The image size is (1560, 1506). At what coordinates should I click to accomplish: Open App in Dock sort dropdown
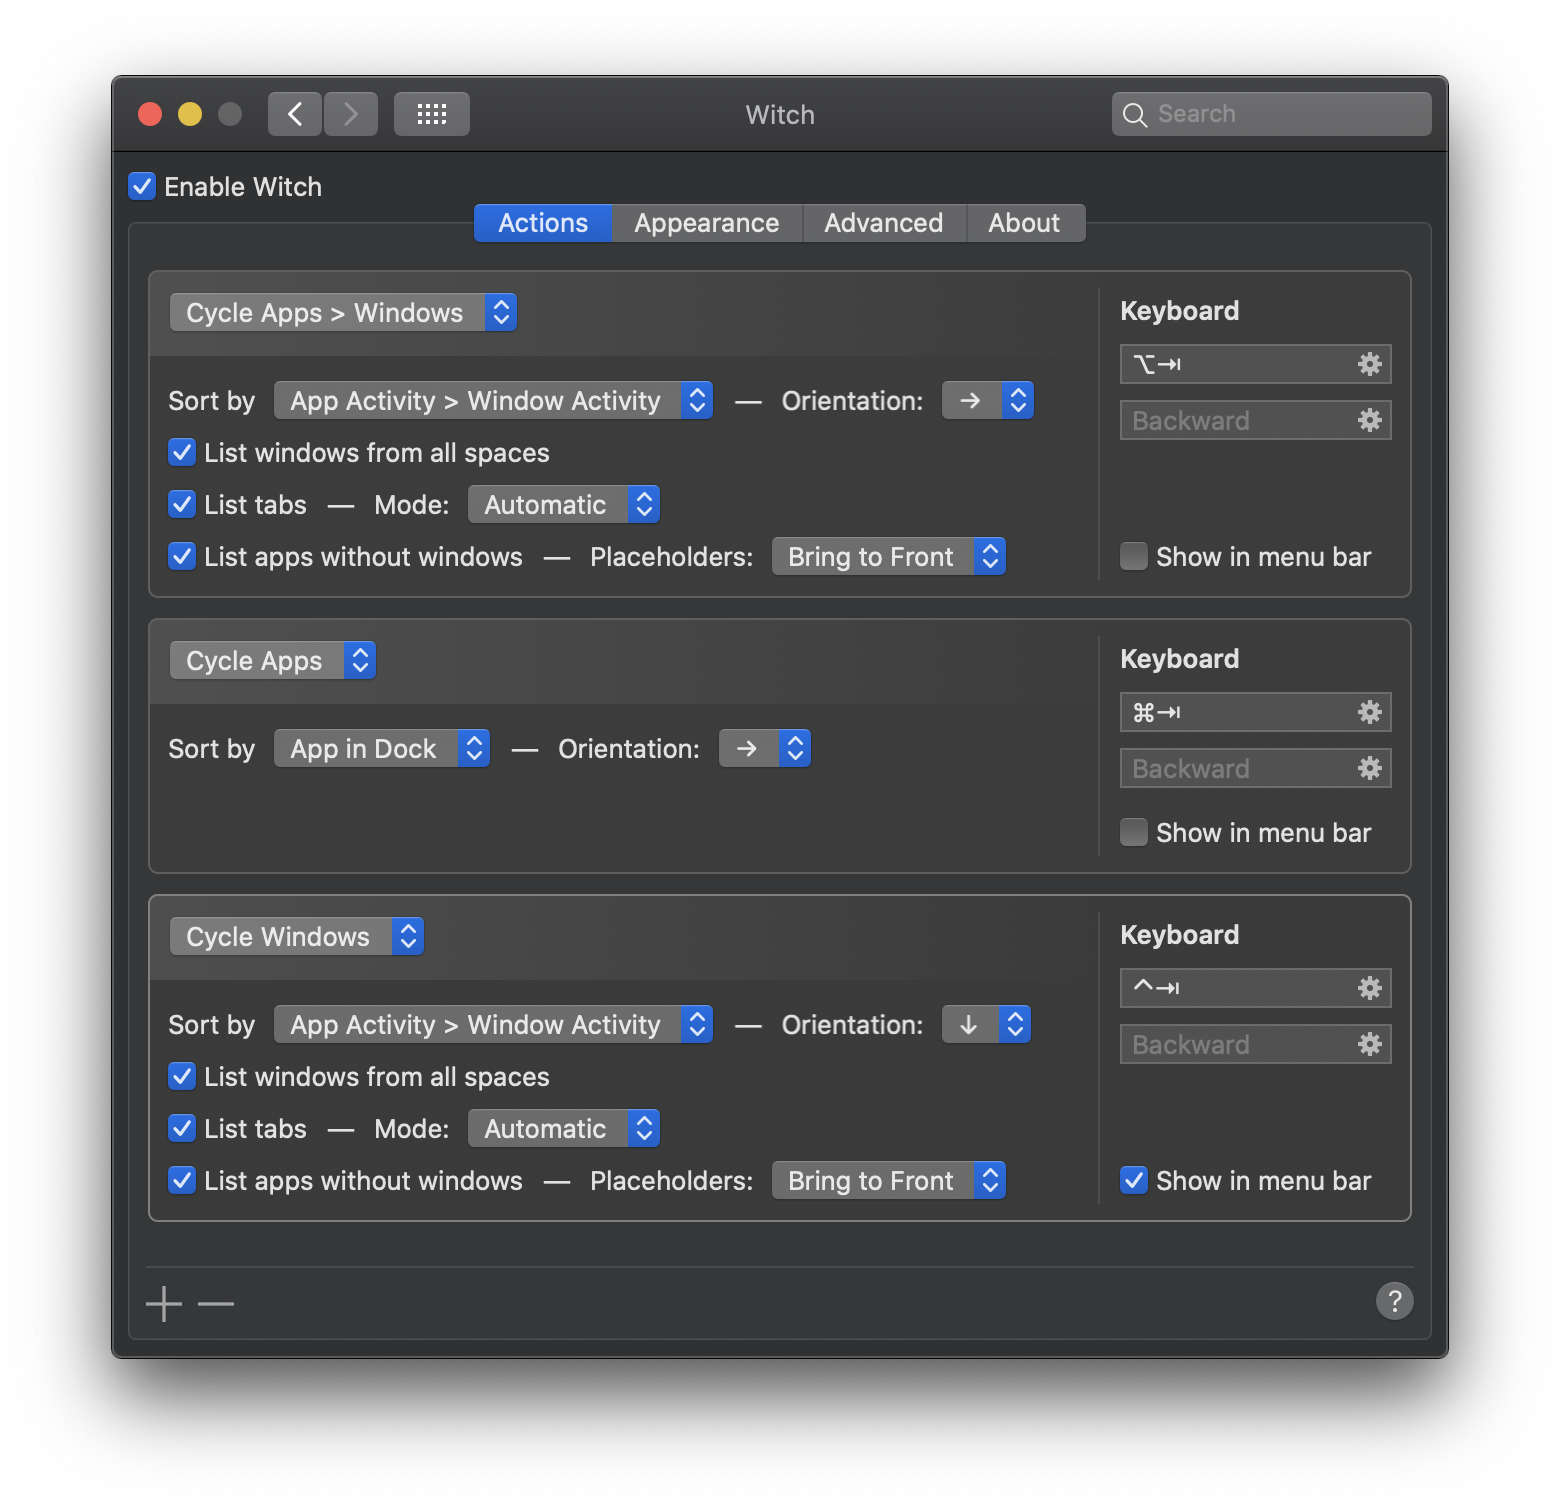382,748
